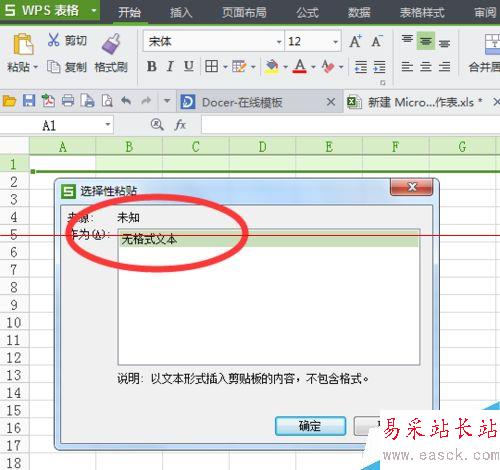The width and height of the screenshot is (500, 470).
Task: Open the 表格样式 ribbon tab
Action: pos(422,12)
